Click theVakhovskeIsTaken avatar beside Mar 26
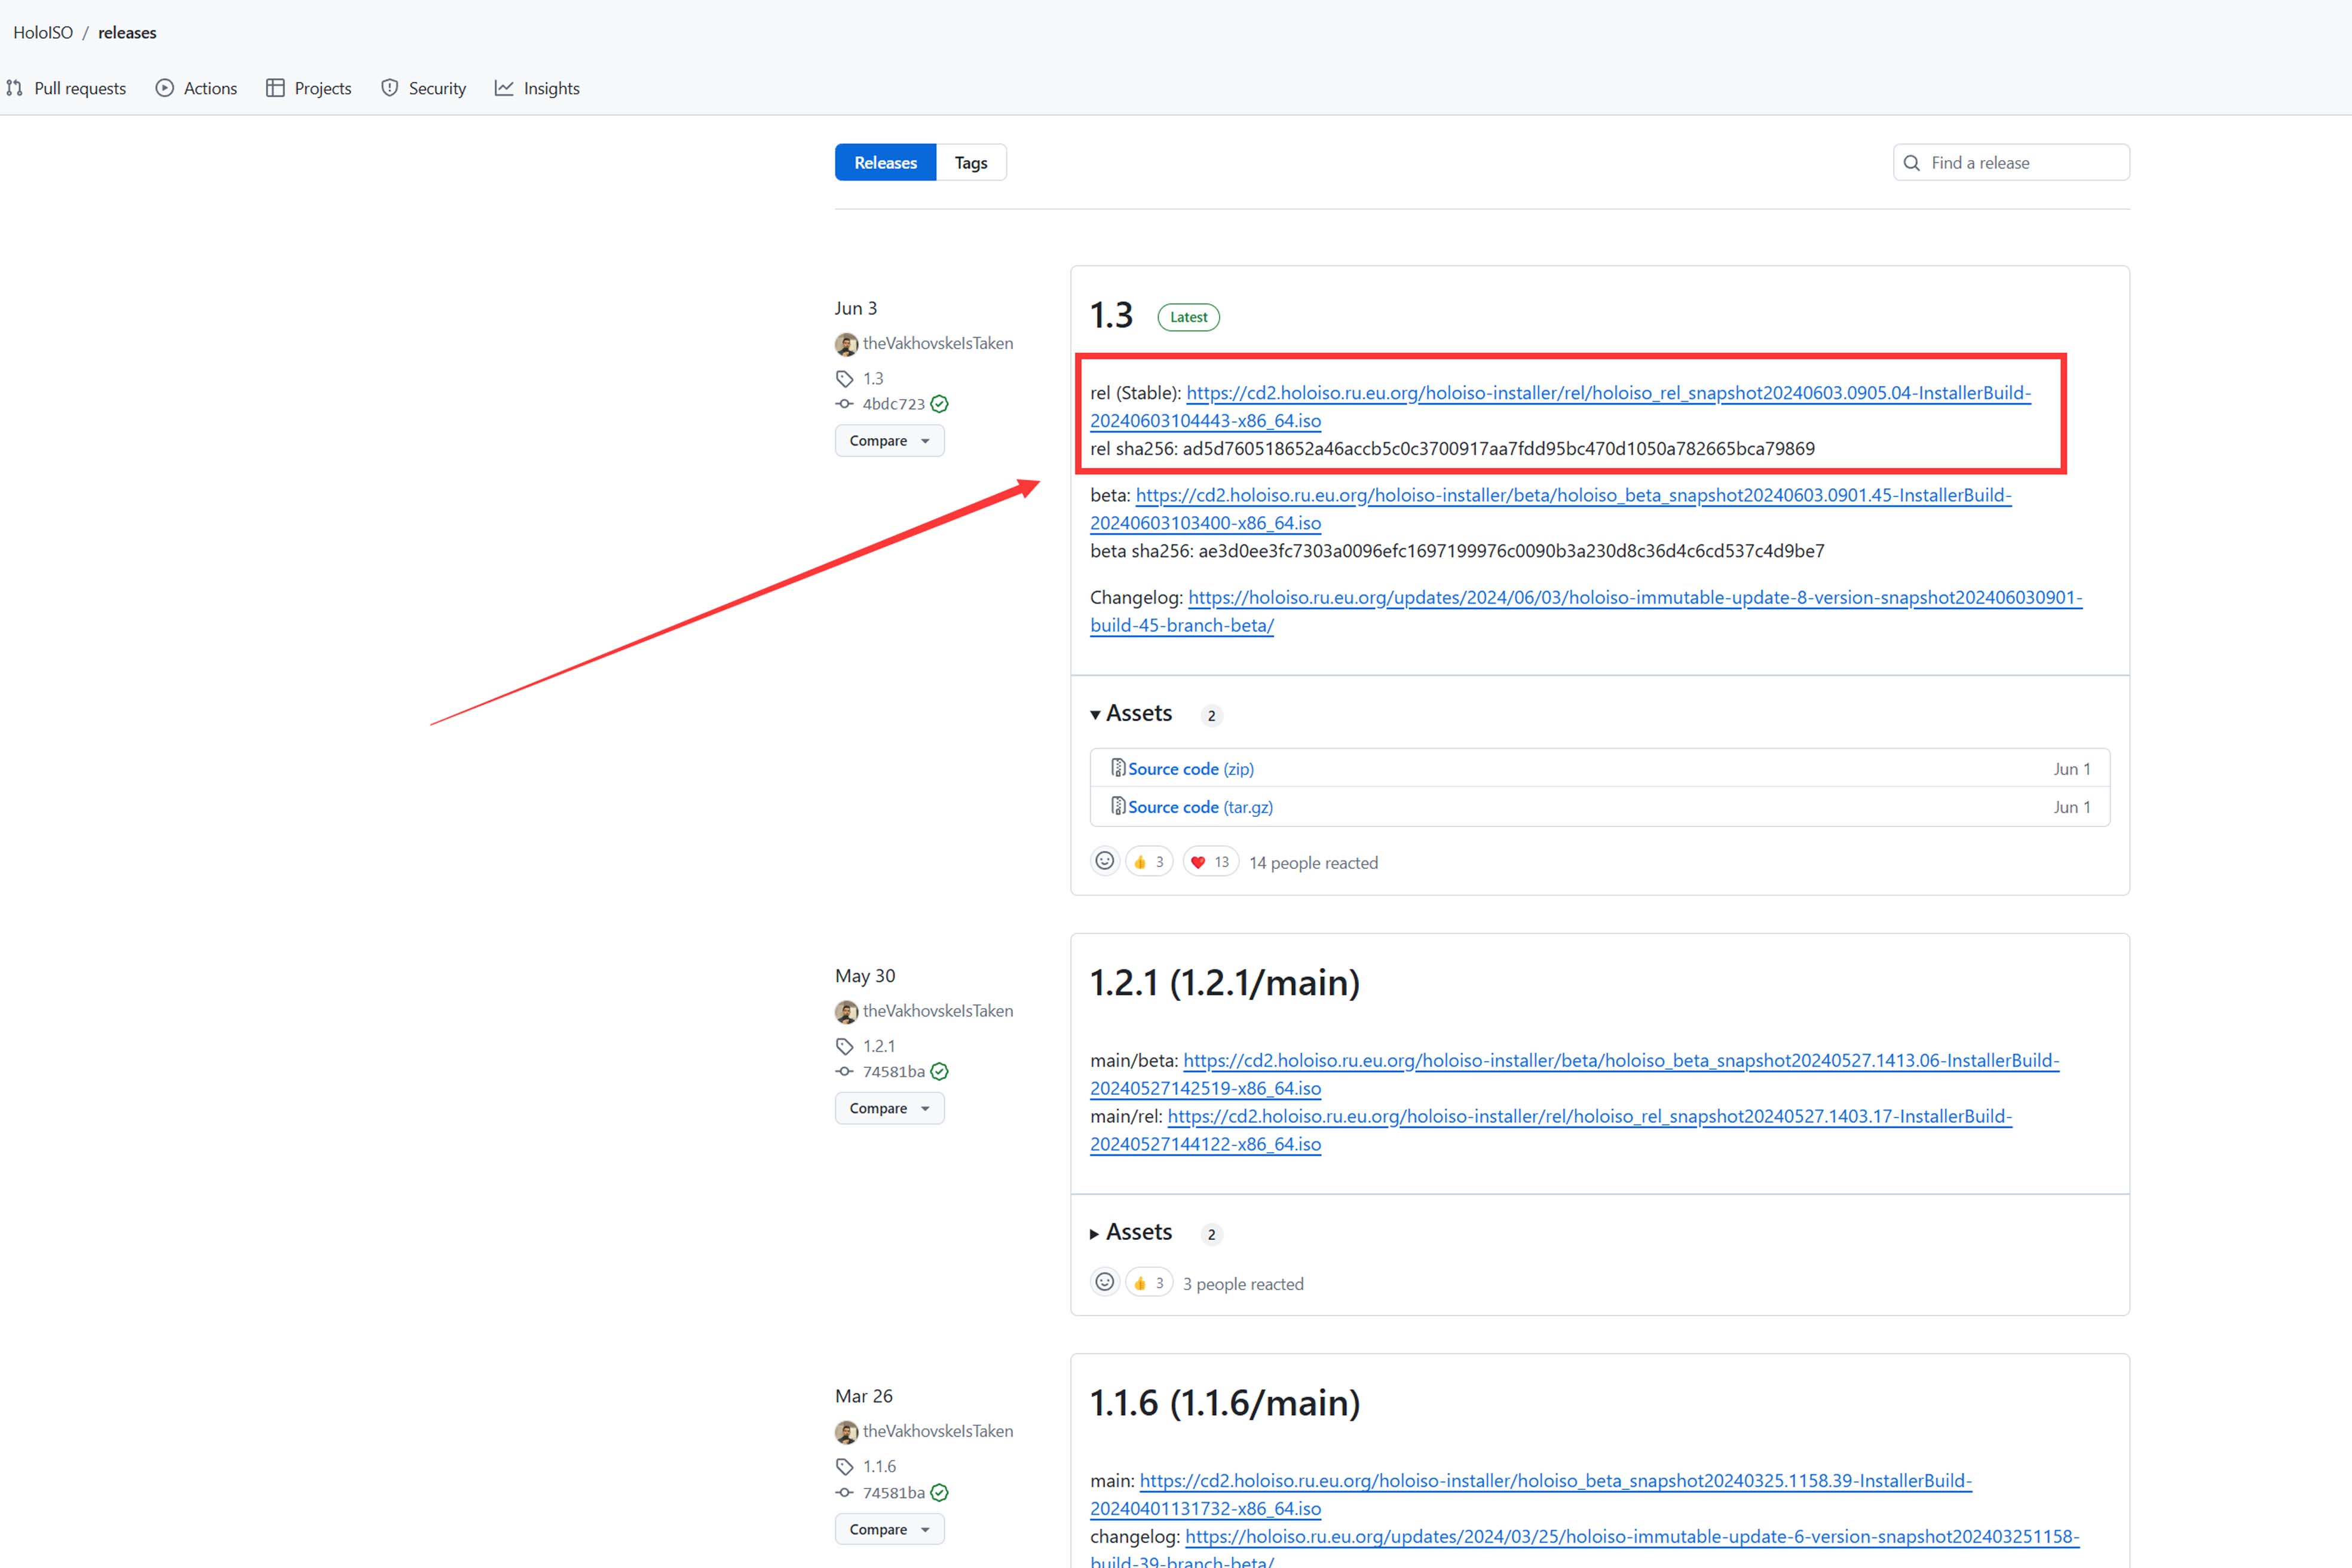This screenshot has width=2352, height=1568. 846,1432
